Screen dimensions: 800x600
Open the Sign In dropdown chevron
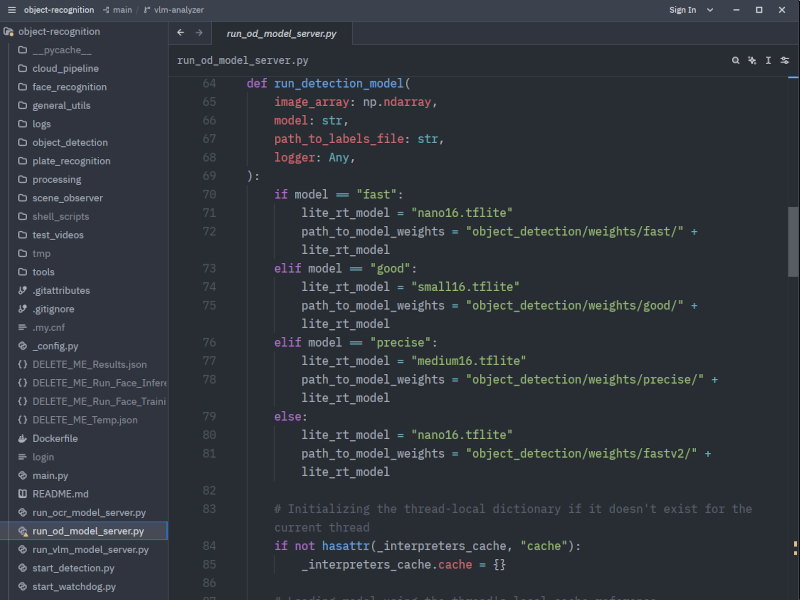710,10
